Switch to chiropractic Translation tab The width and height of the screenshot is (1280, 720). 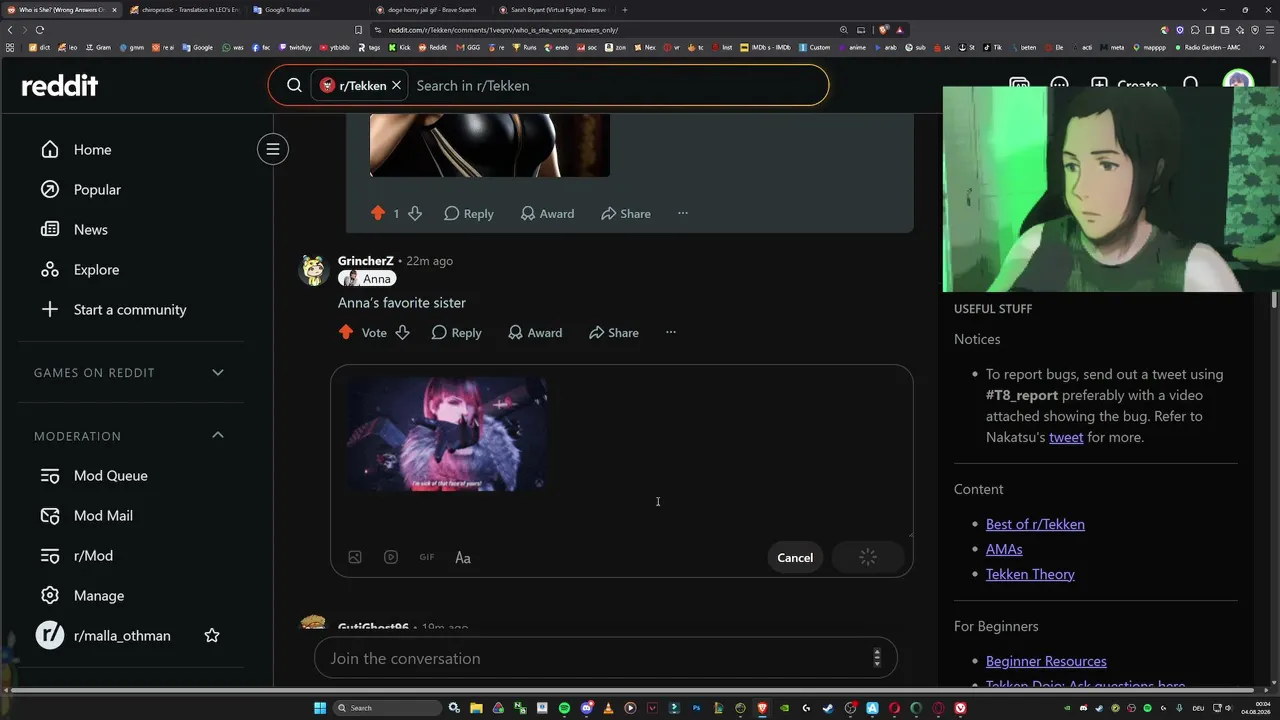tap(184, 10)
